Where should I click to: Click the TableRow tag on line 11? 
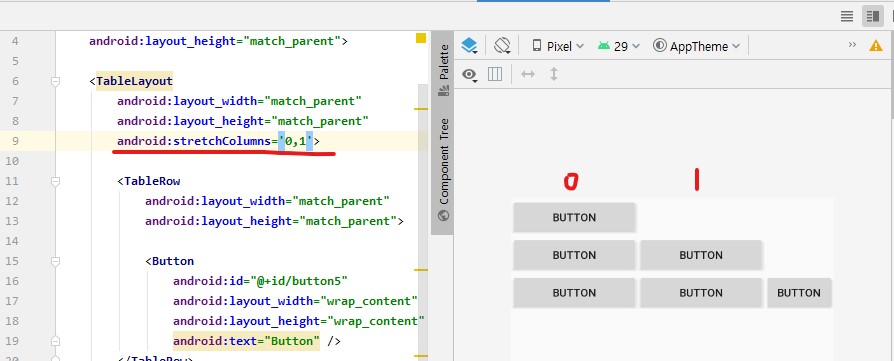click(x=152, y=181)
